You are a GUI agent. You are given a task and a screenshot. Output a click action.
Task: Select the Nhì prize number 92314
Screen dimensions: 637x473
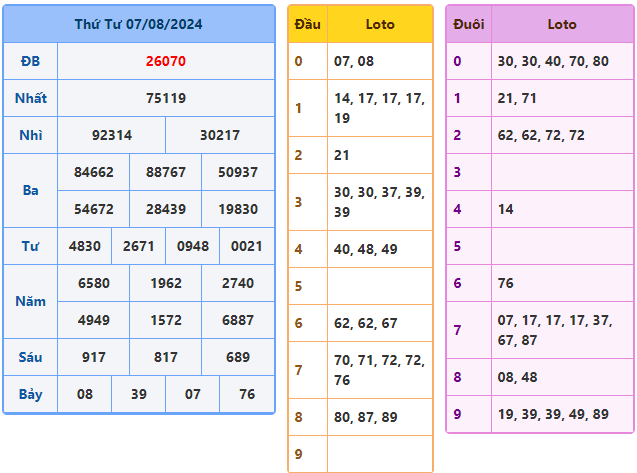pyautogui.click(x=111, y=135)
